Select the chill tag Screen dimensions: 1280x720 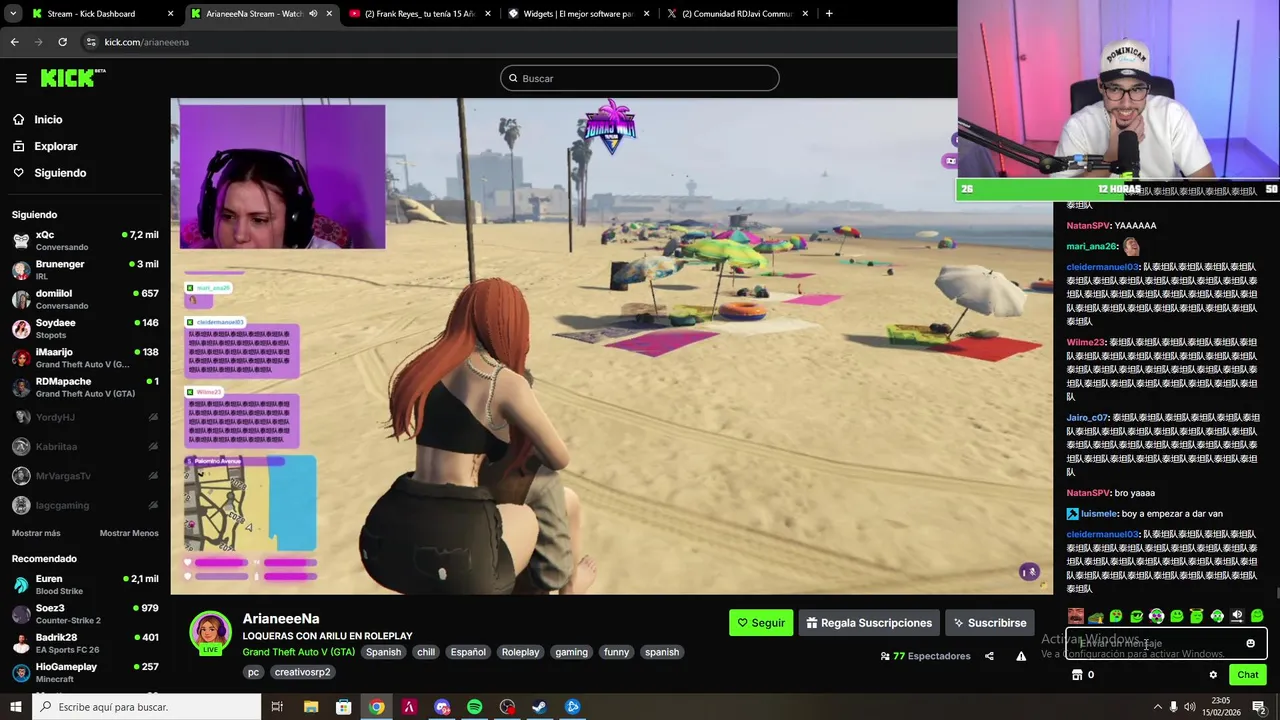click(426, 652)
